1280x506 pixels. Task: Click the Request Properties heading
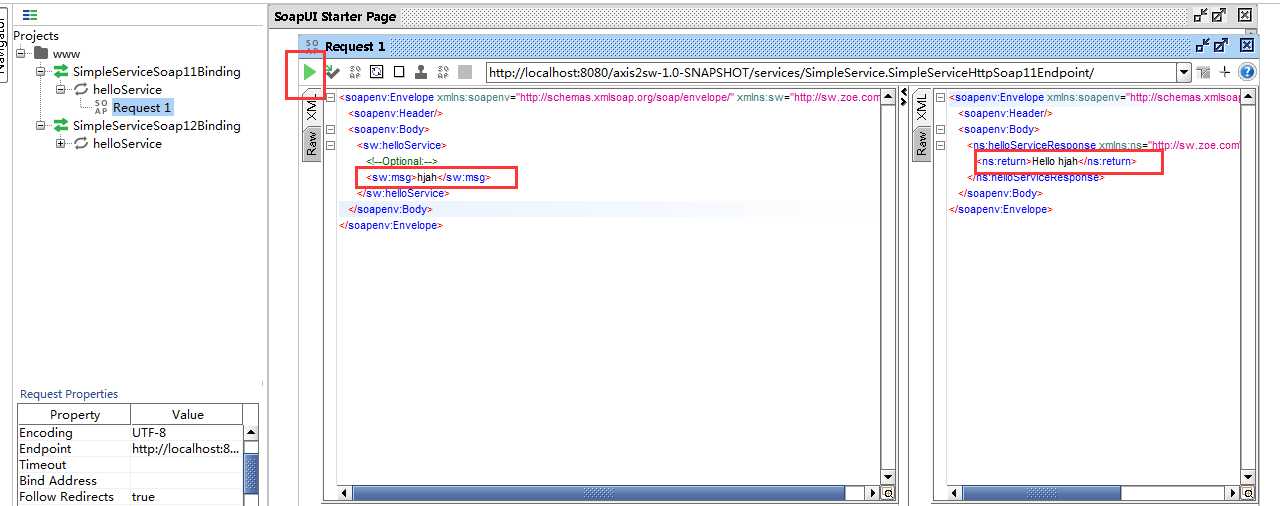tap(69, 394)
